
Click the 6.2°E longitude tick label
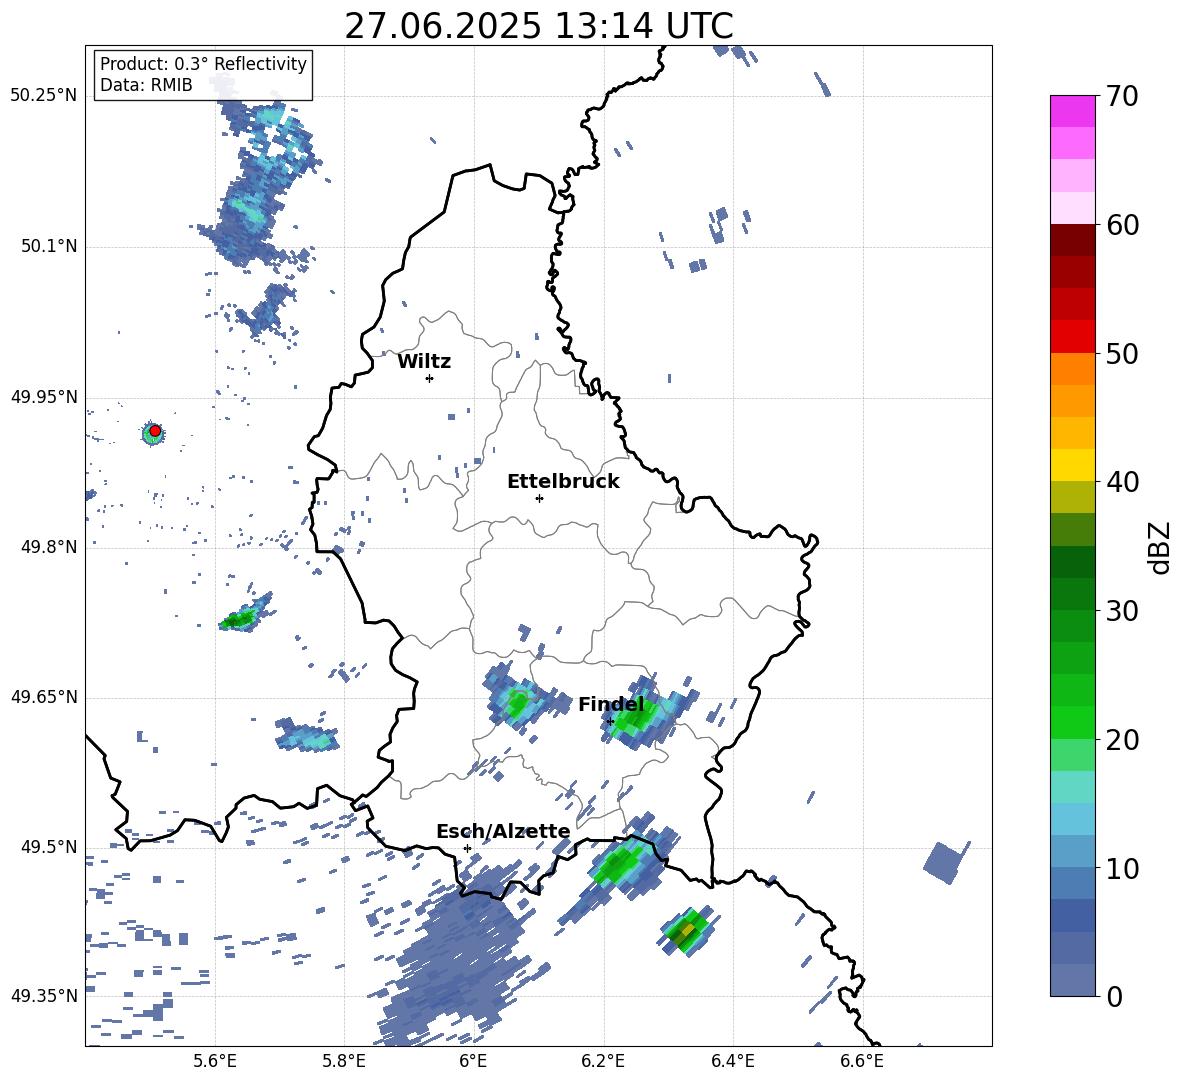[x=603, y=1061]
